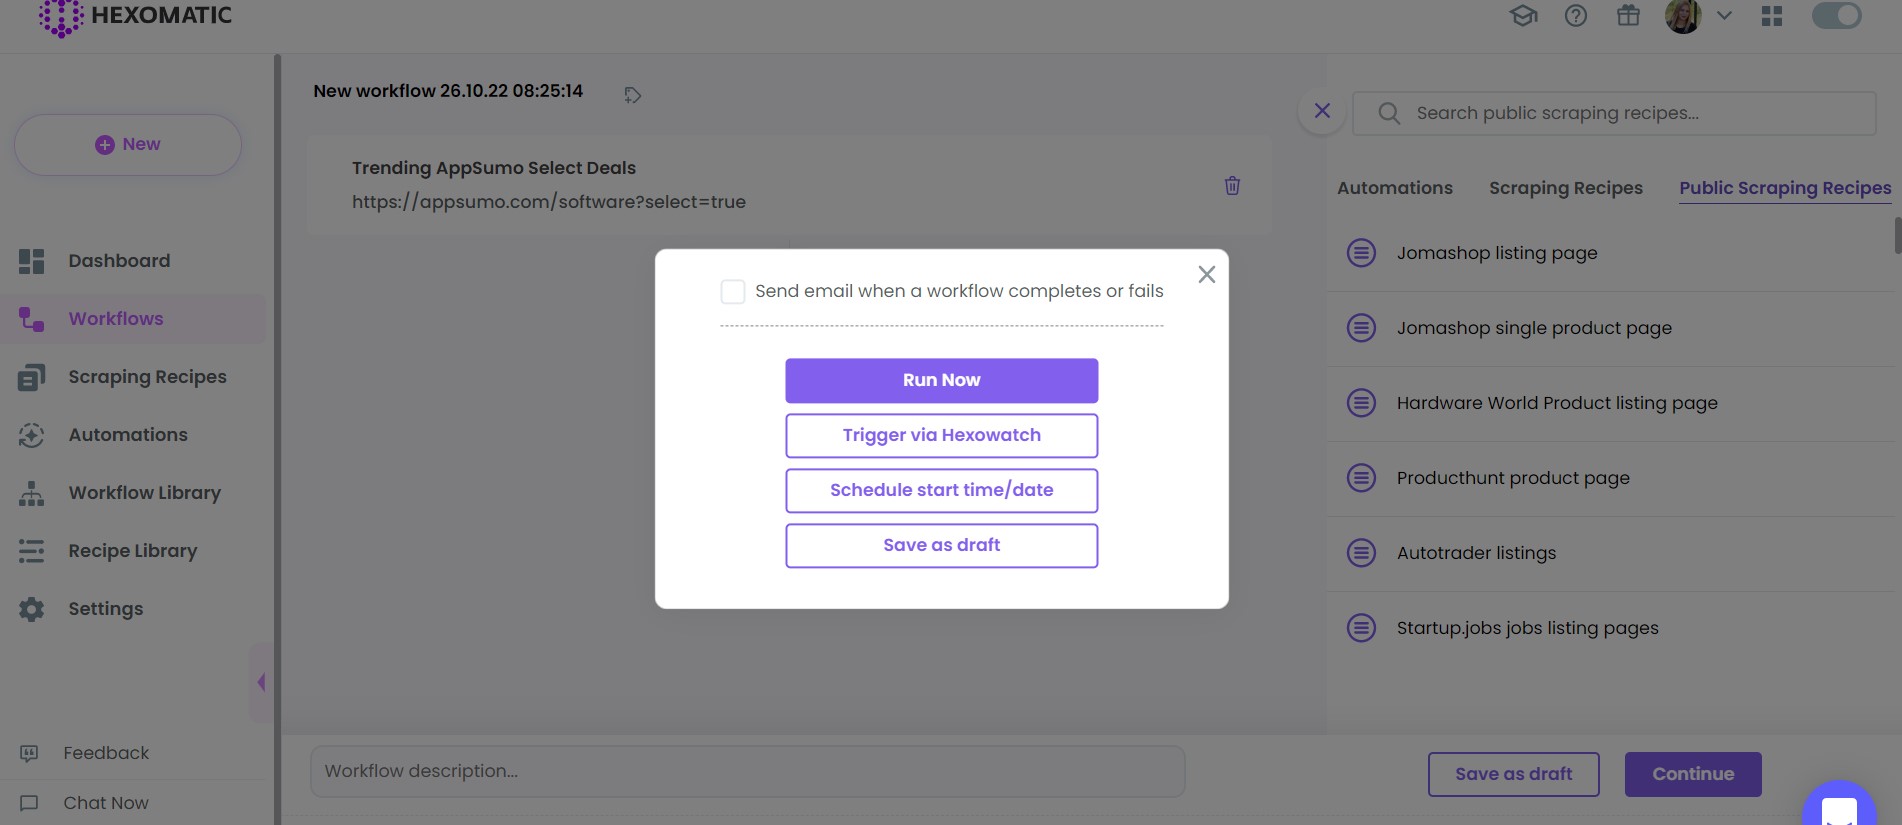The image size is (1902, 825).
Task: Toggle the dark mode switch in header
Action: pos(1836,16)
